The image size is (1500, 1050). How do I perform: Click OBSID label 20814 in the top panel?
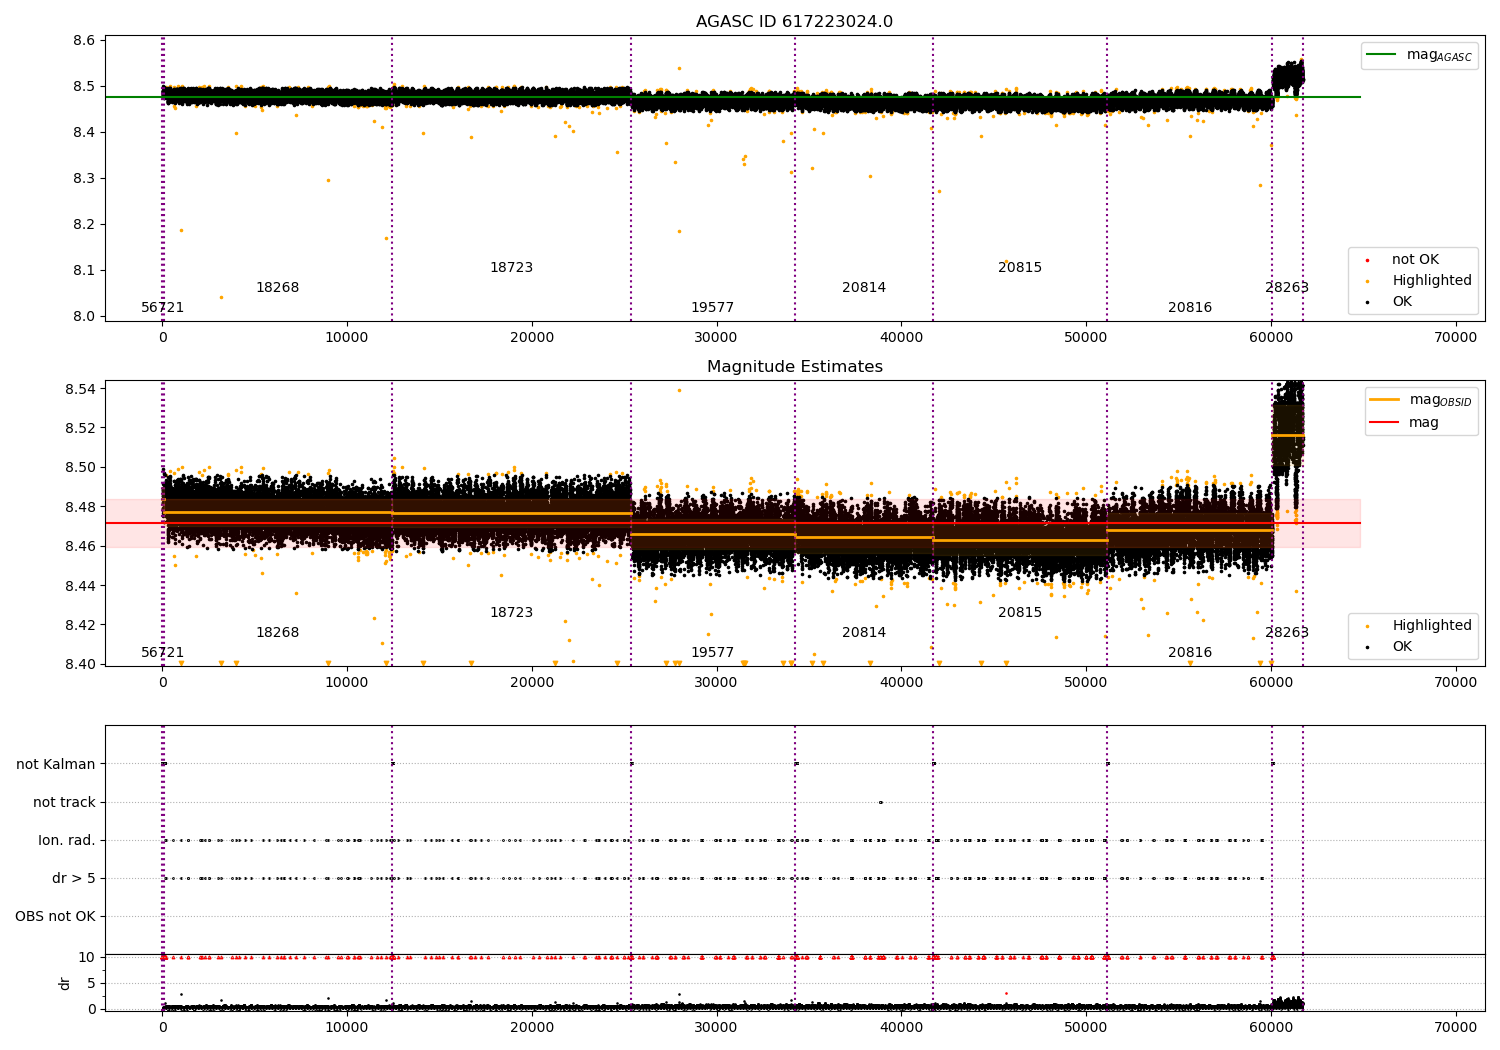(864, 288)
